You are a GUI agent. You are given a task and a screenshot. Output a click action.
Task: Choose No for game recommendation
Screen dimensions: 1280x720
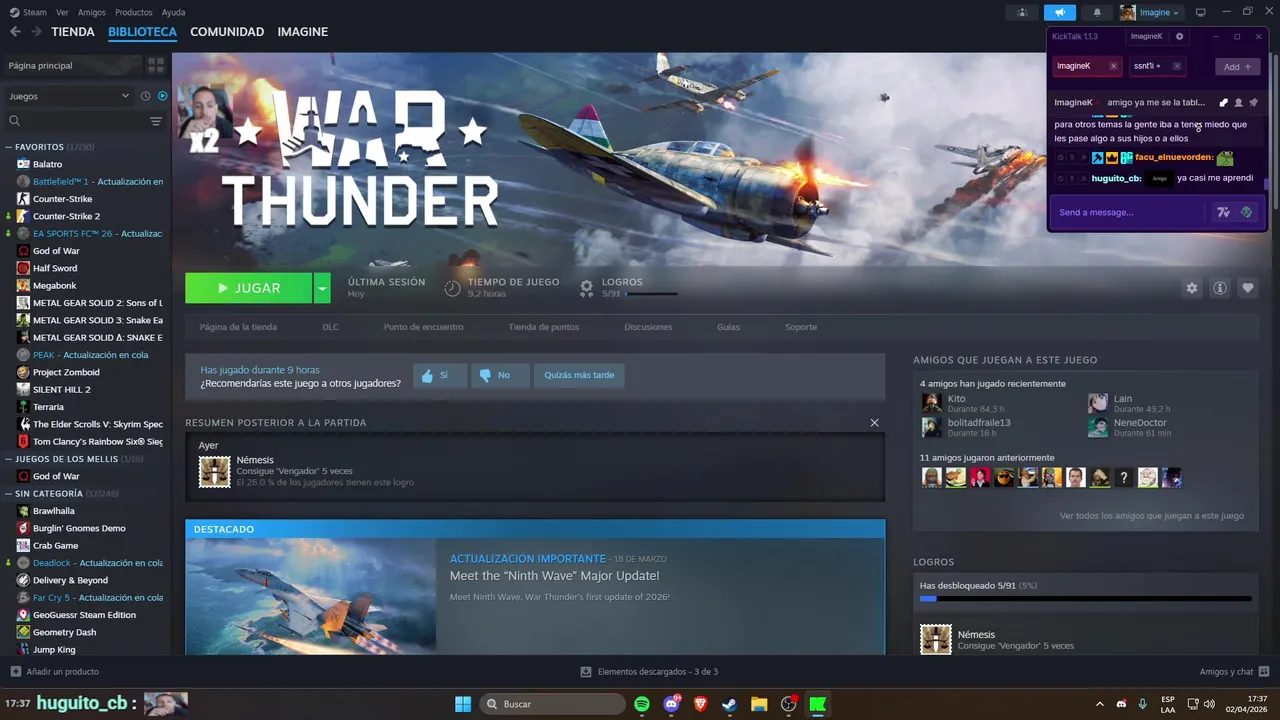500,375
